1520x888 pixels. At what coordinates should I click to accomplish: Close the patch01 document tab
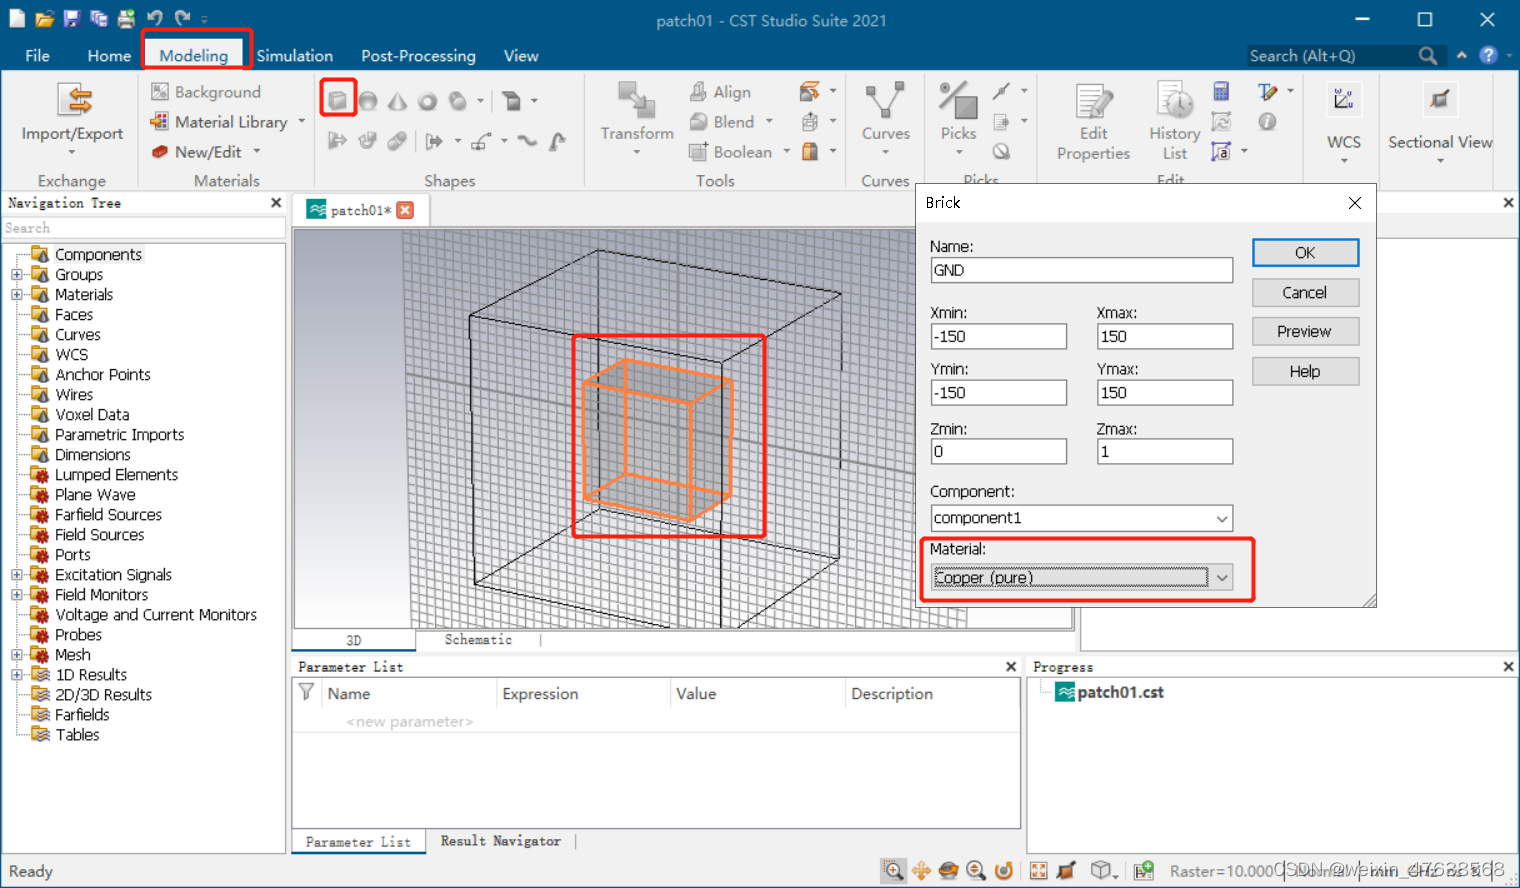tap(405, 210)
